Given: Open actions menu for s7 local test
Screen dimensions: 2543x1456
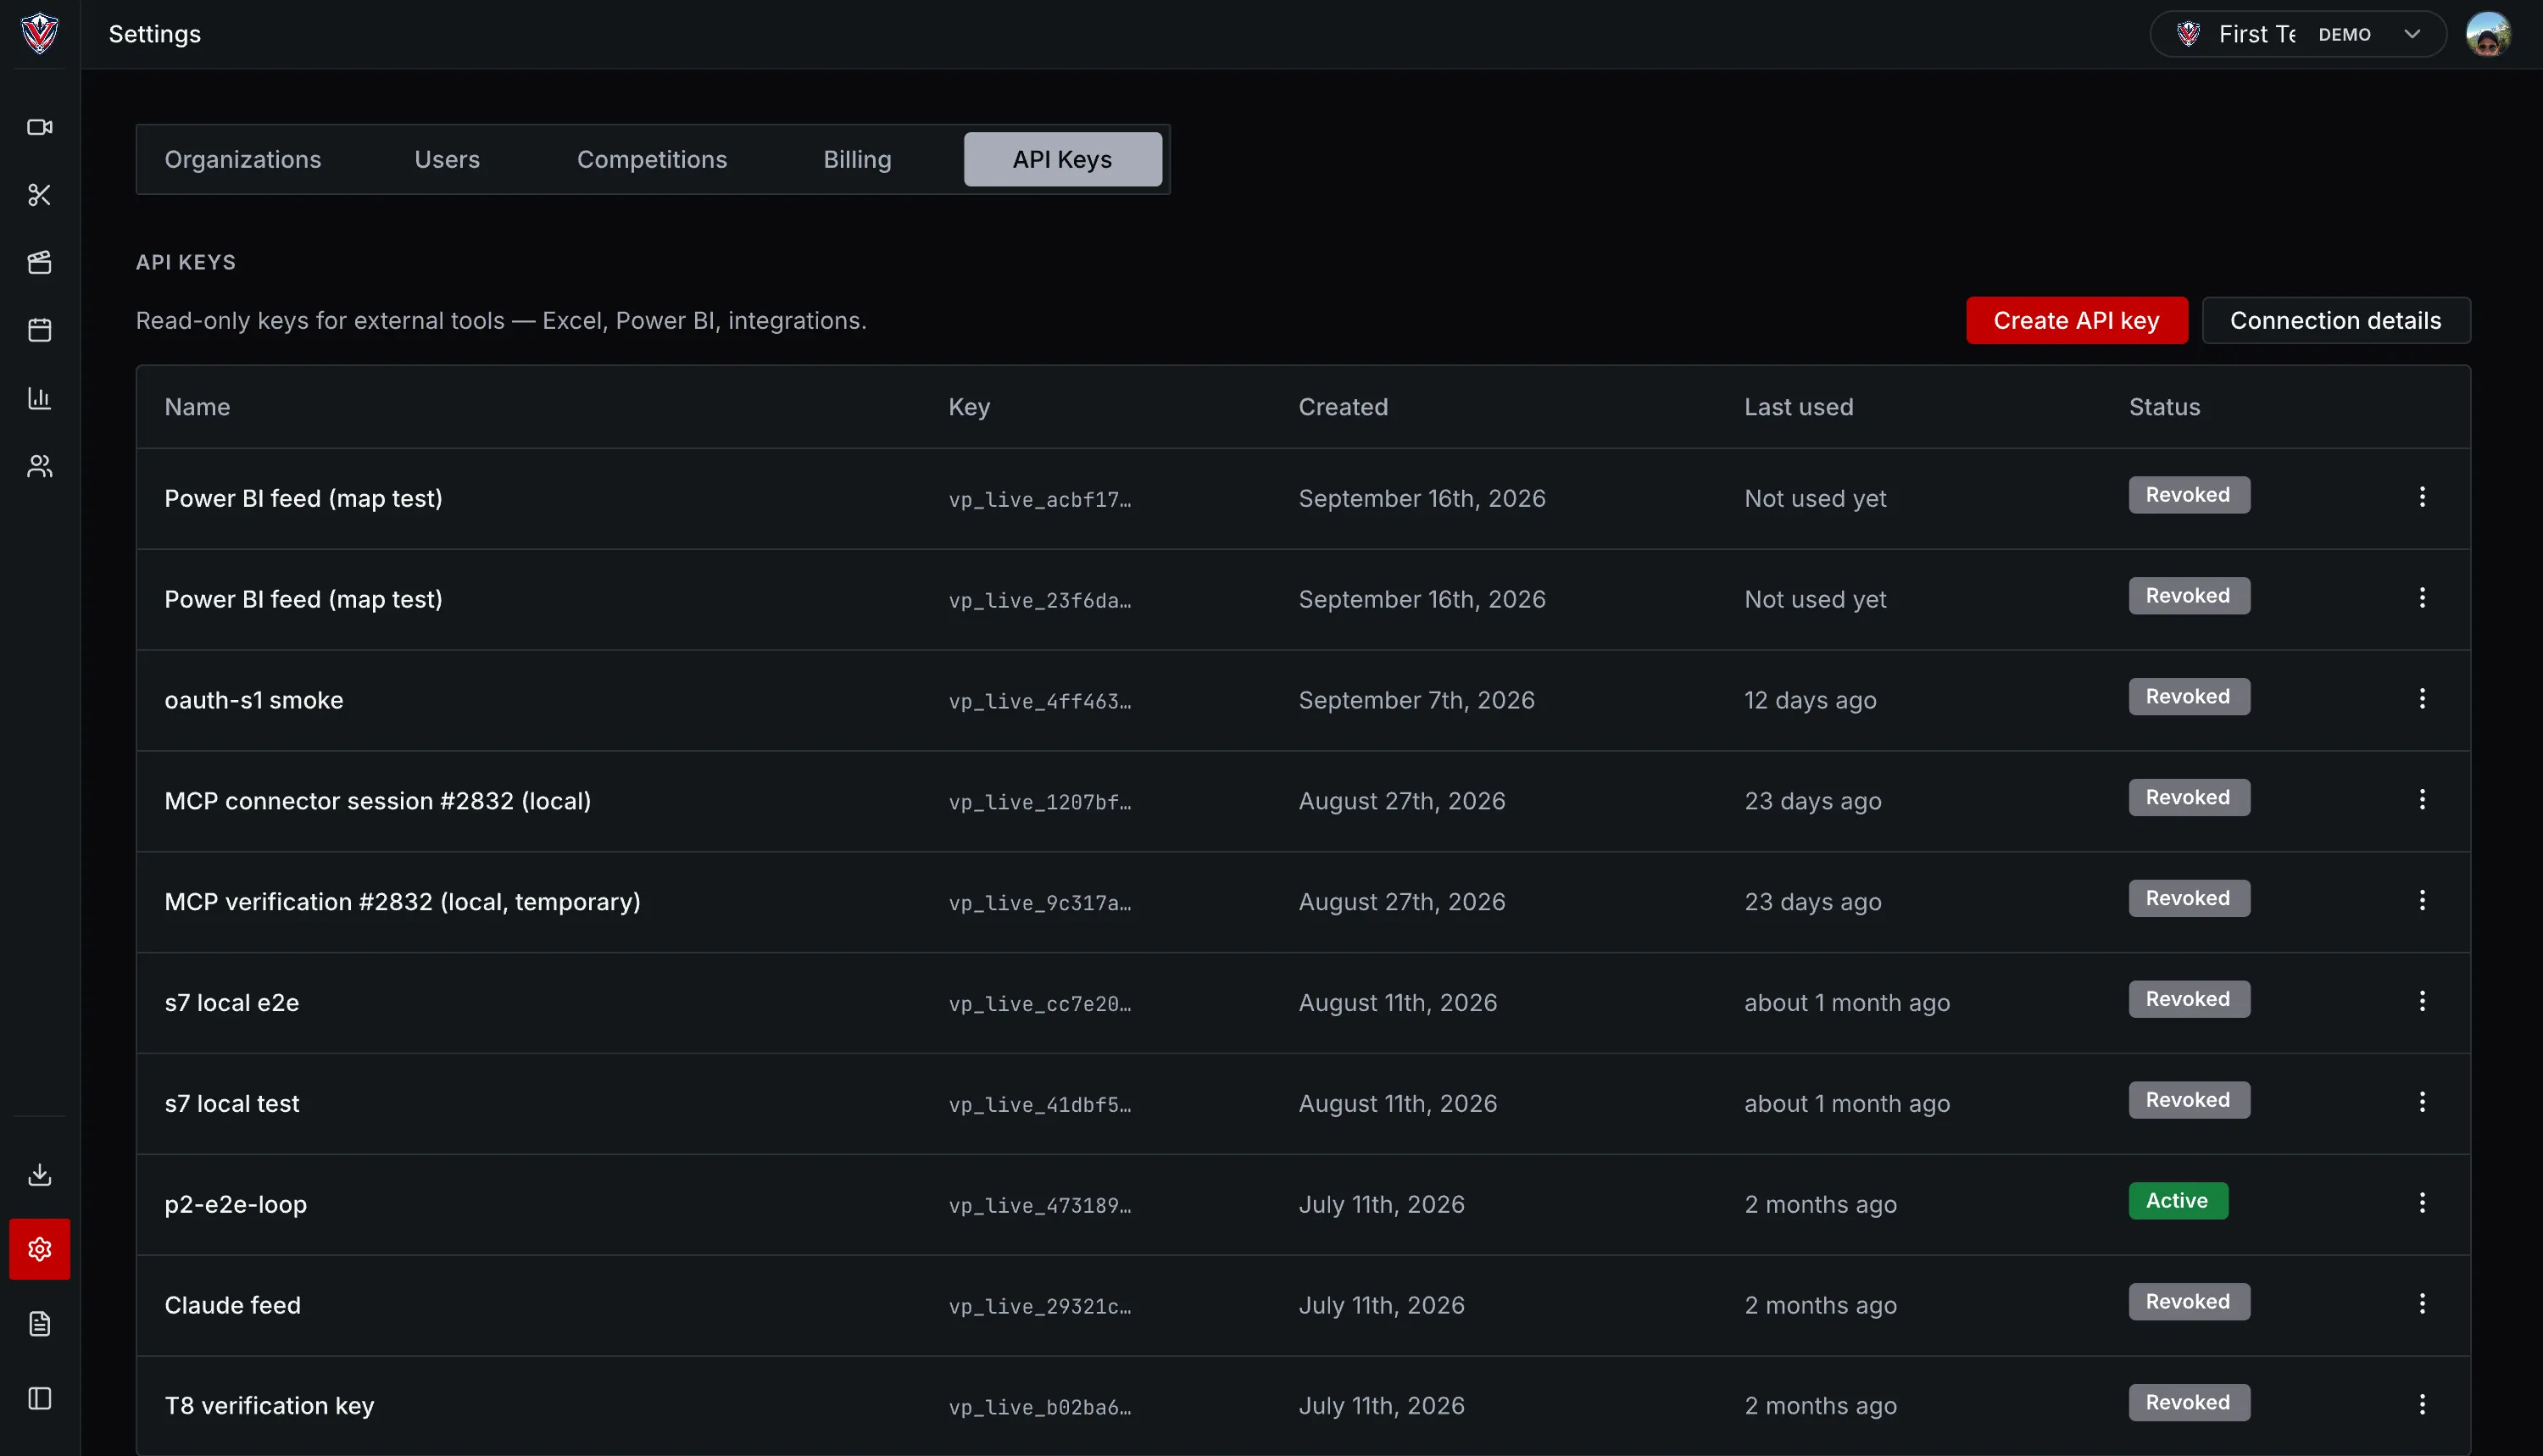Looking at the screenshot, I should click(2422, 1102).
